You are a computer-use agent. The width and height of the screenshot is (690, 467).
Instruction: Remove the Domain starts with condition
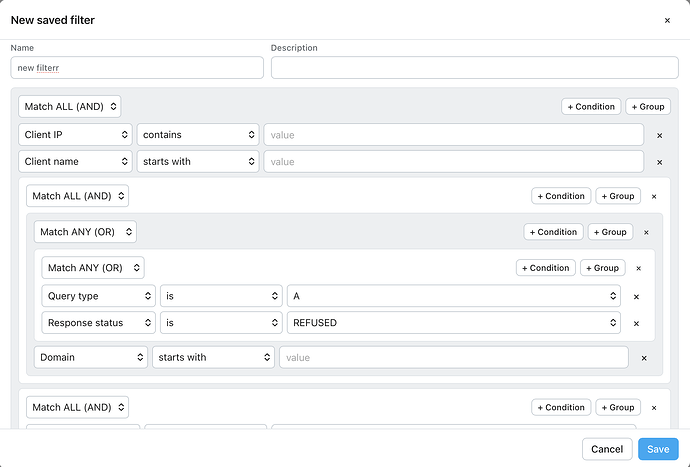(644, 358)
